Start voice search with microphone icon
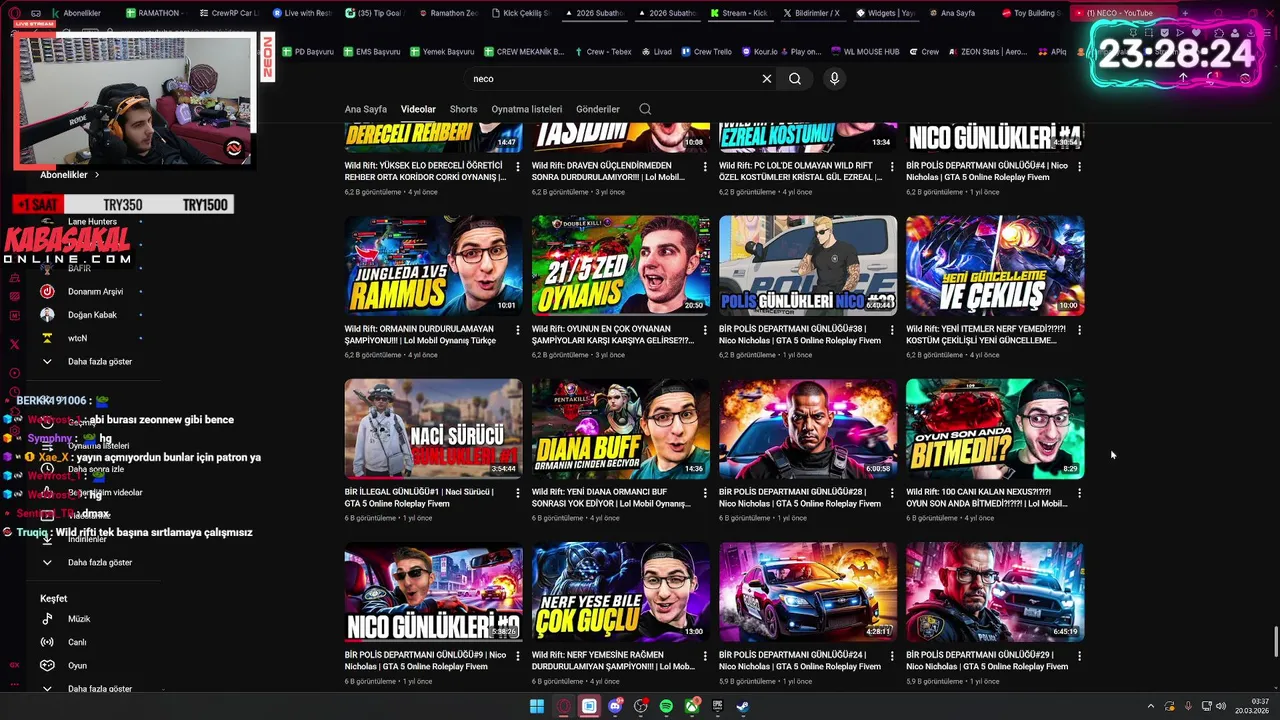The image size is (1280, 720). point(835,79)
